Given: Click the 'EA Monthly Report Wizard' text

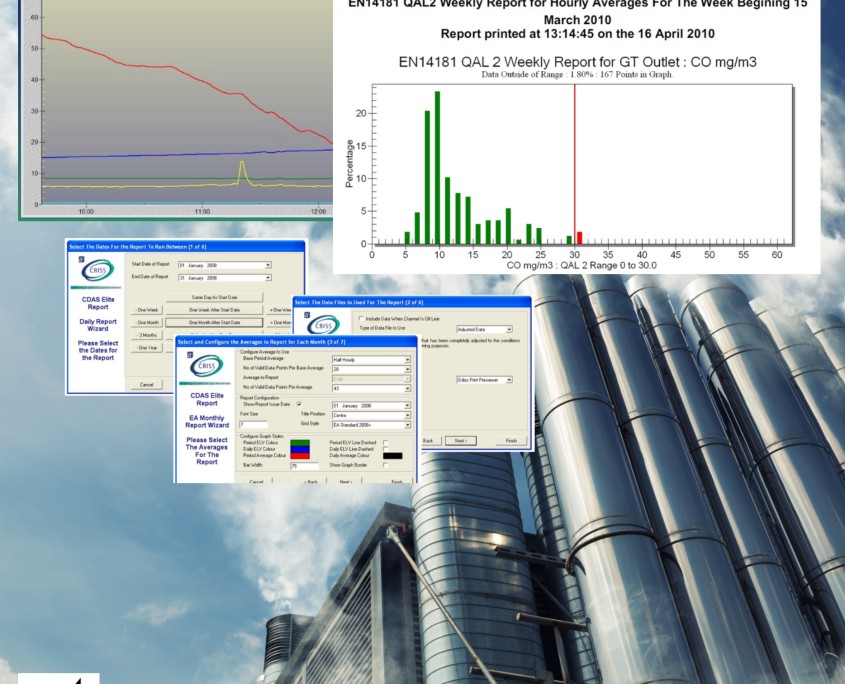Looking at the screenshot, I should (207, 422).
